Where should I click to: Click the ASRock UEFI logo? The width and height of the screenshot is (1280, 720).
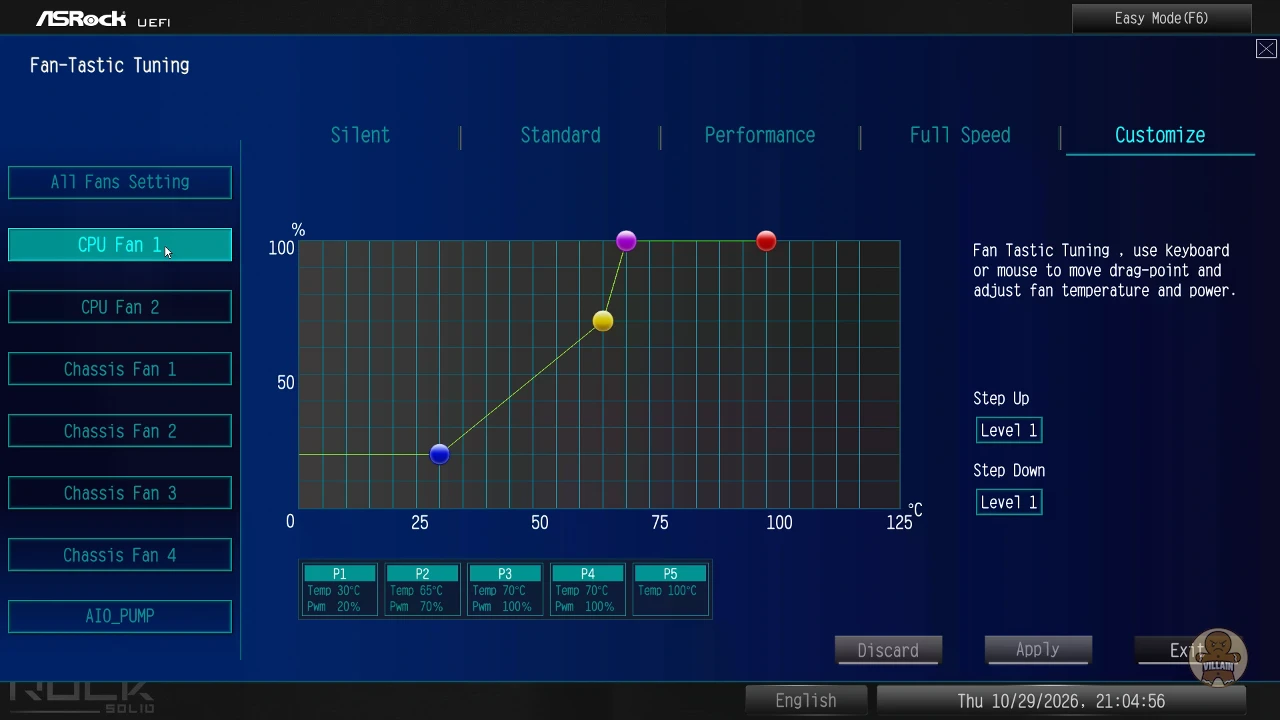[x=103, y=19]
